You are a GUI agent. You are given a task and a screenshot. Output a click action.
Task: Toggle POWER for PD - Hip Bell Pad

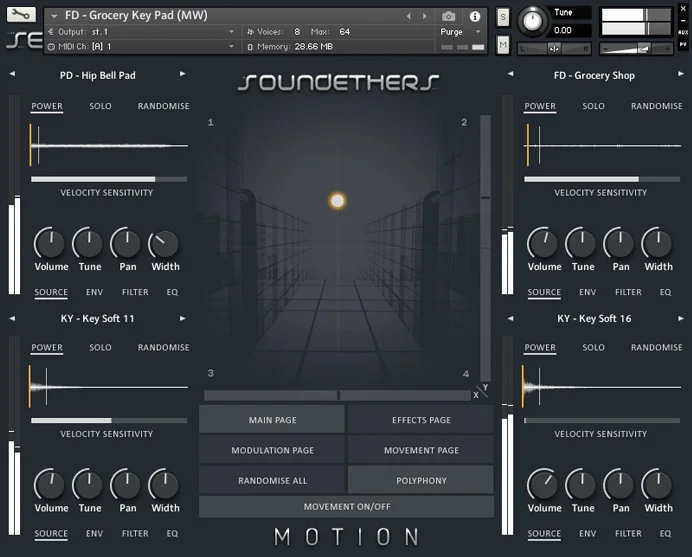coord(47,106)
